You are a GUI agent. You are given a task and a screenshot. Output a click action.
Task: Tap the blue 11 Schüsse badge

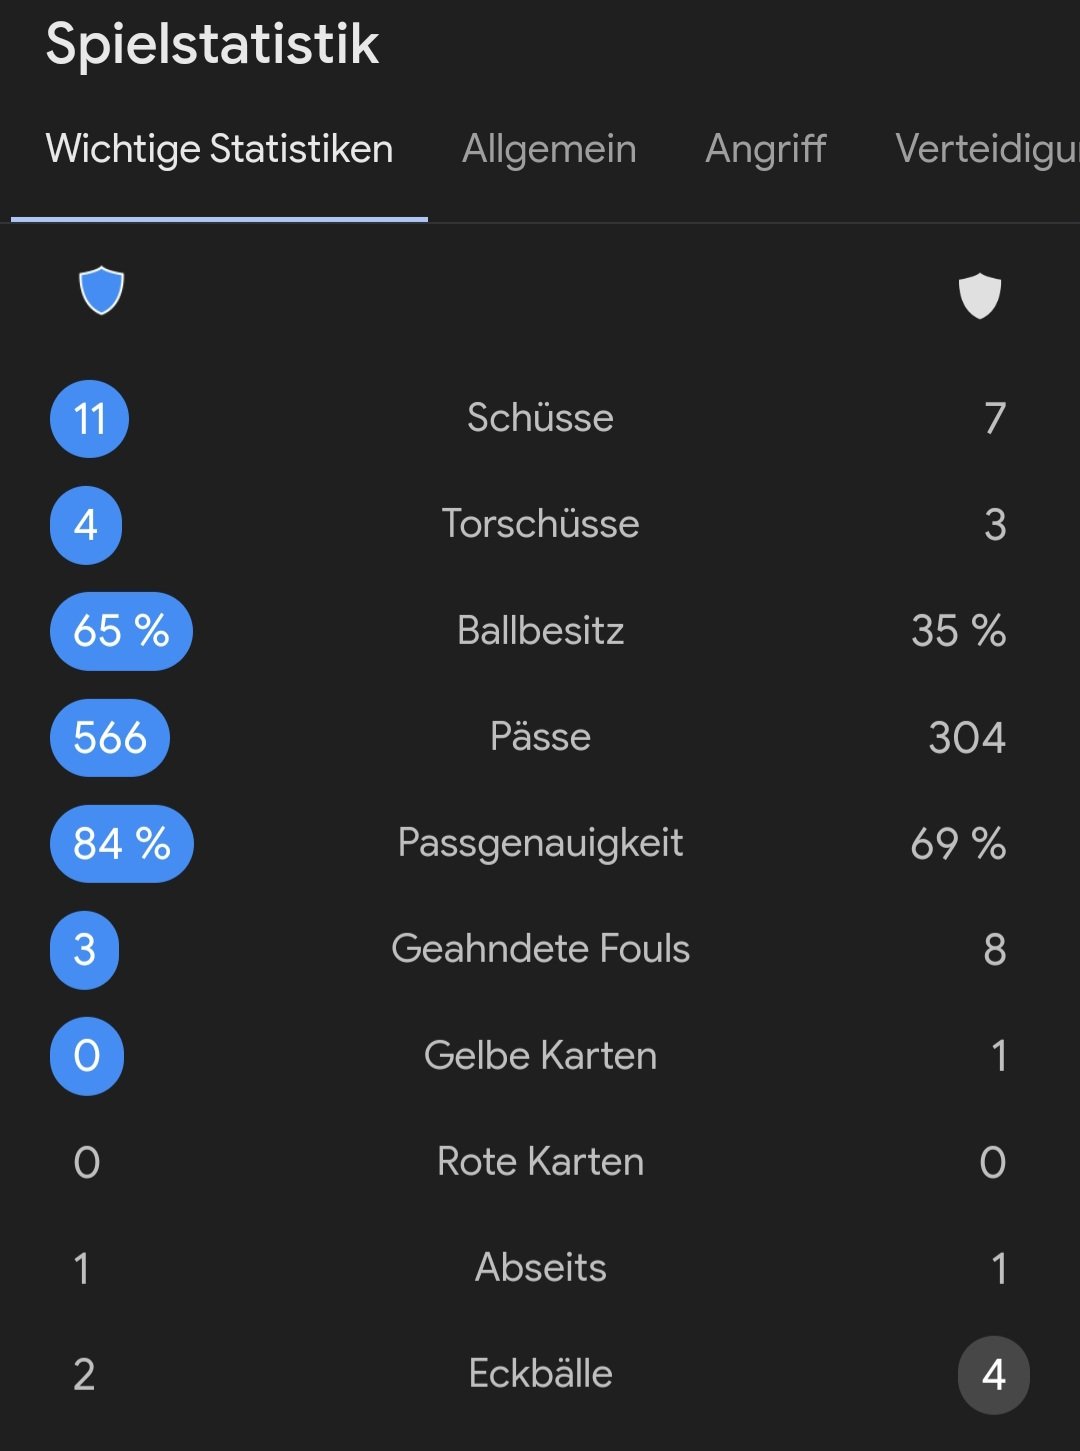[89, 419]
